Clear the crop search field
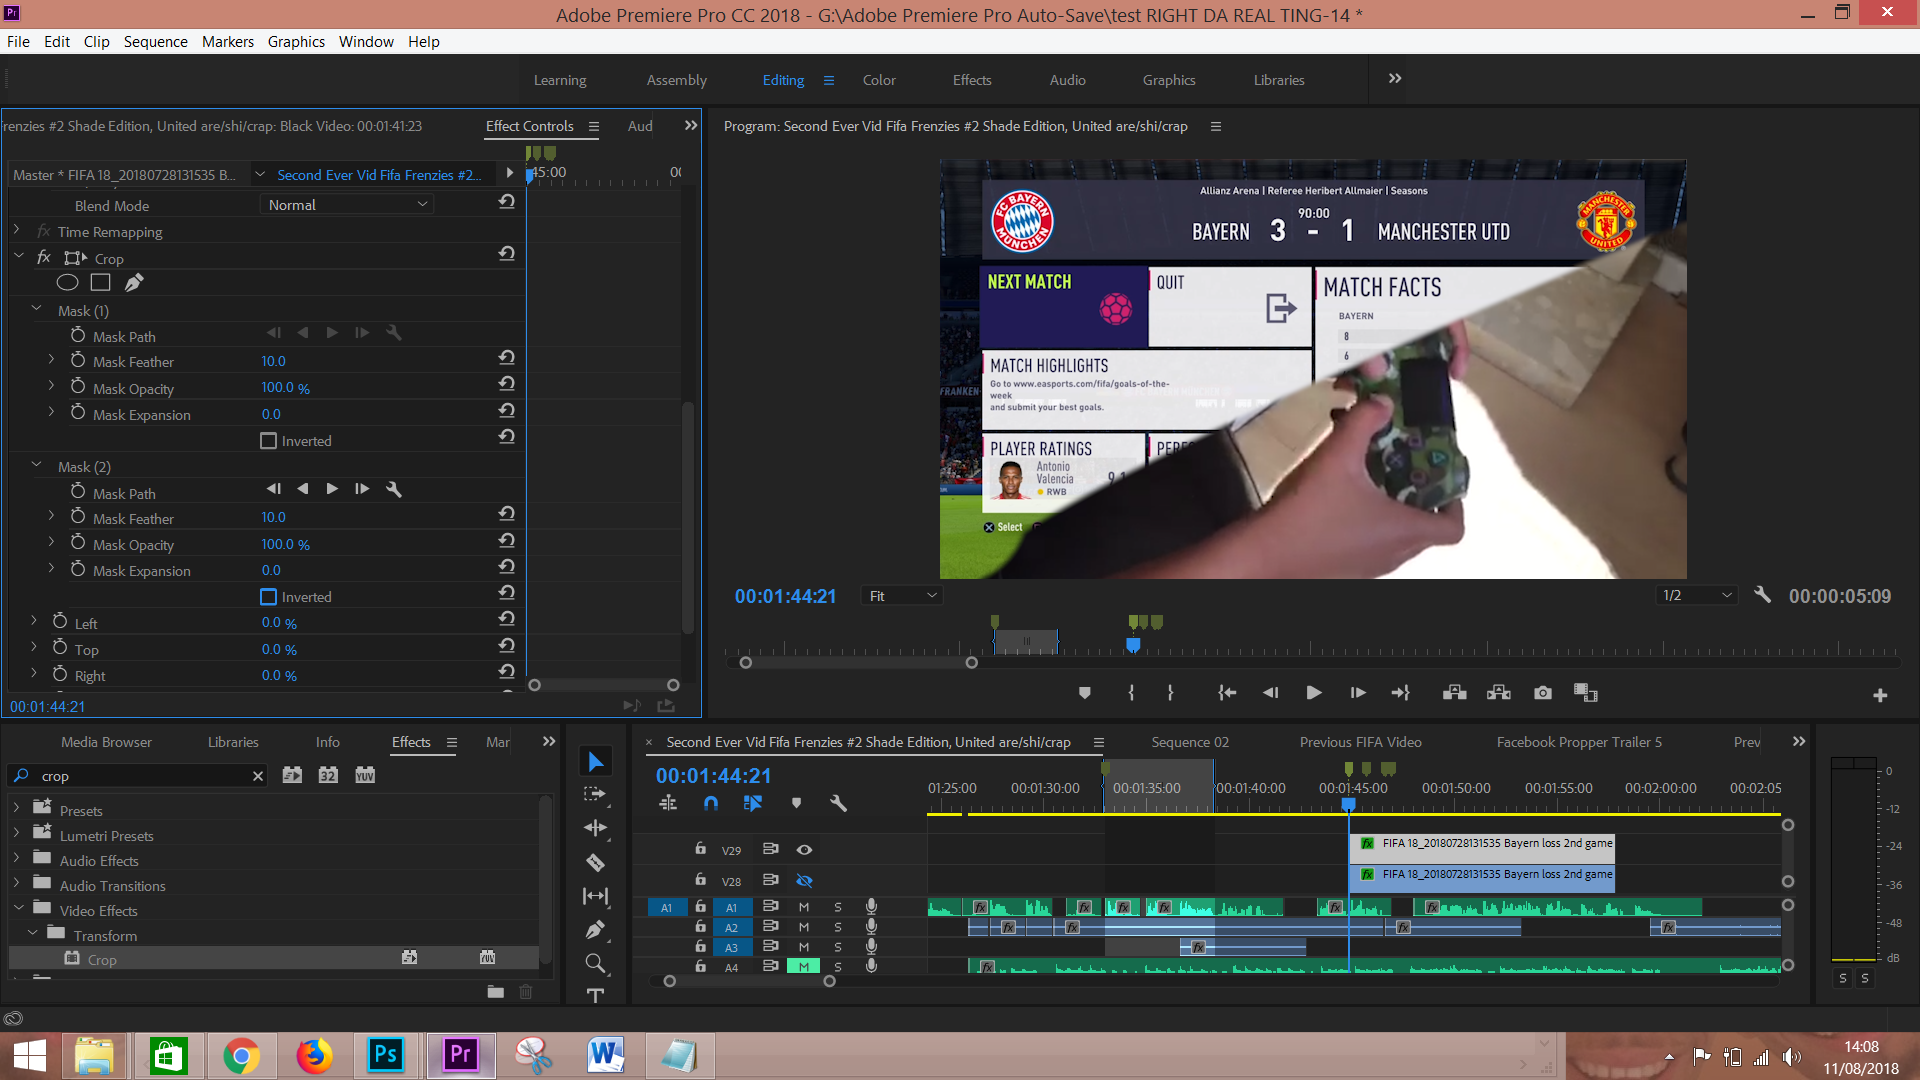 pos(258,776)
